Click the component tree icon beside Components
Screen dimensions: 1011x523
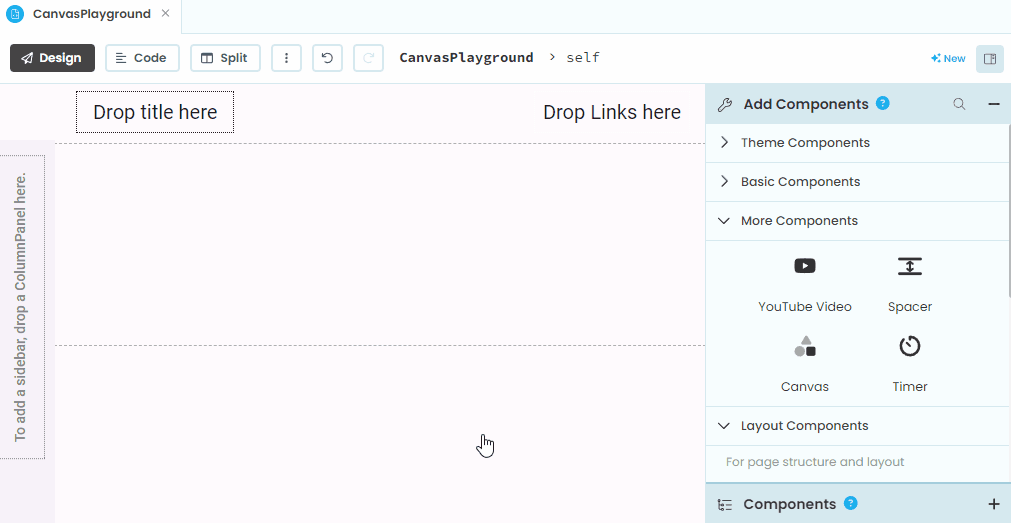click(x=725, y=504)
